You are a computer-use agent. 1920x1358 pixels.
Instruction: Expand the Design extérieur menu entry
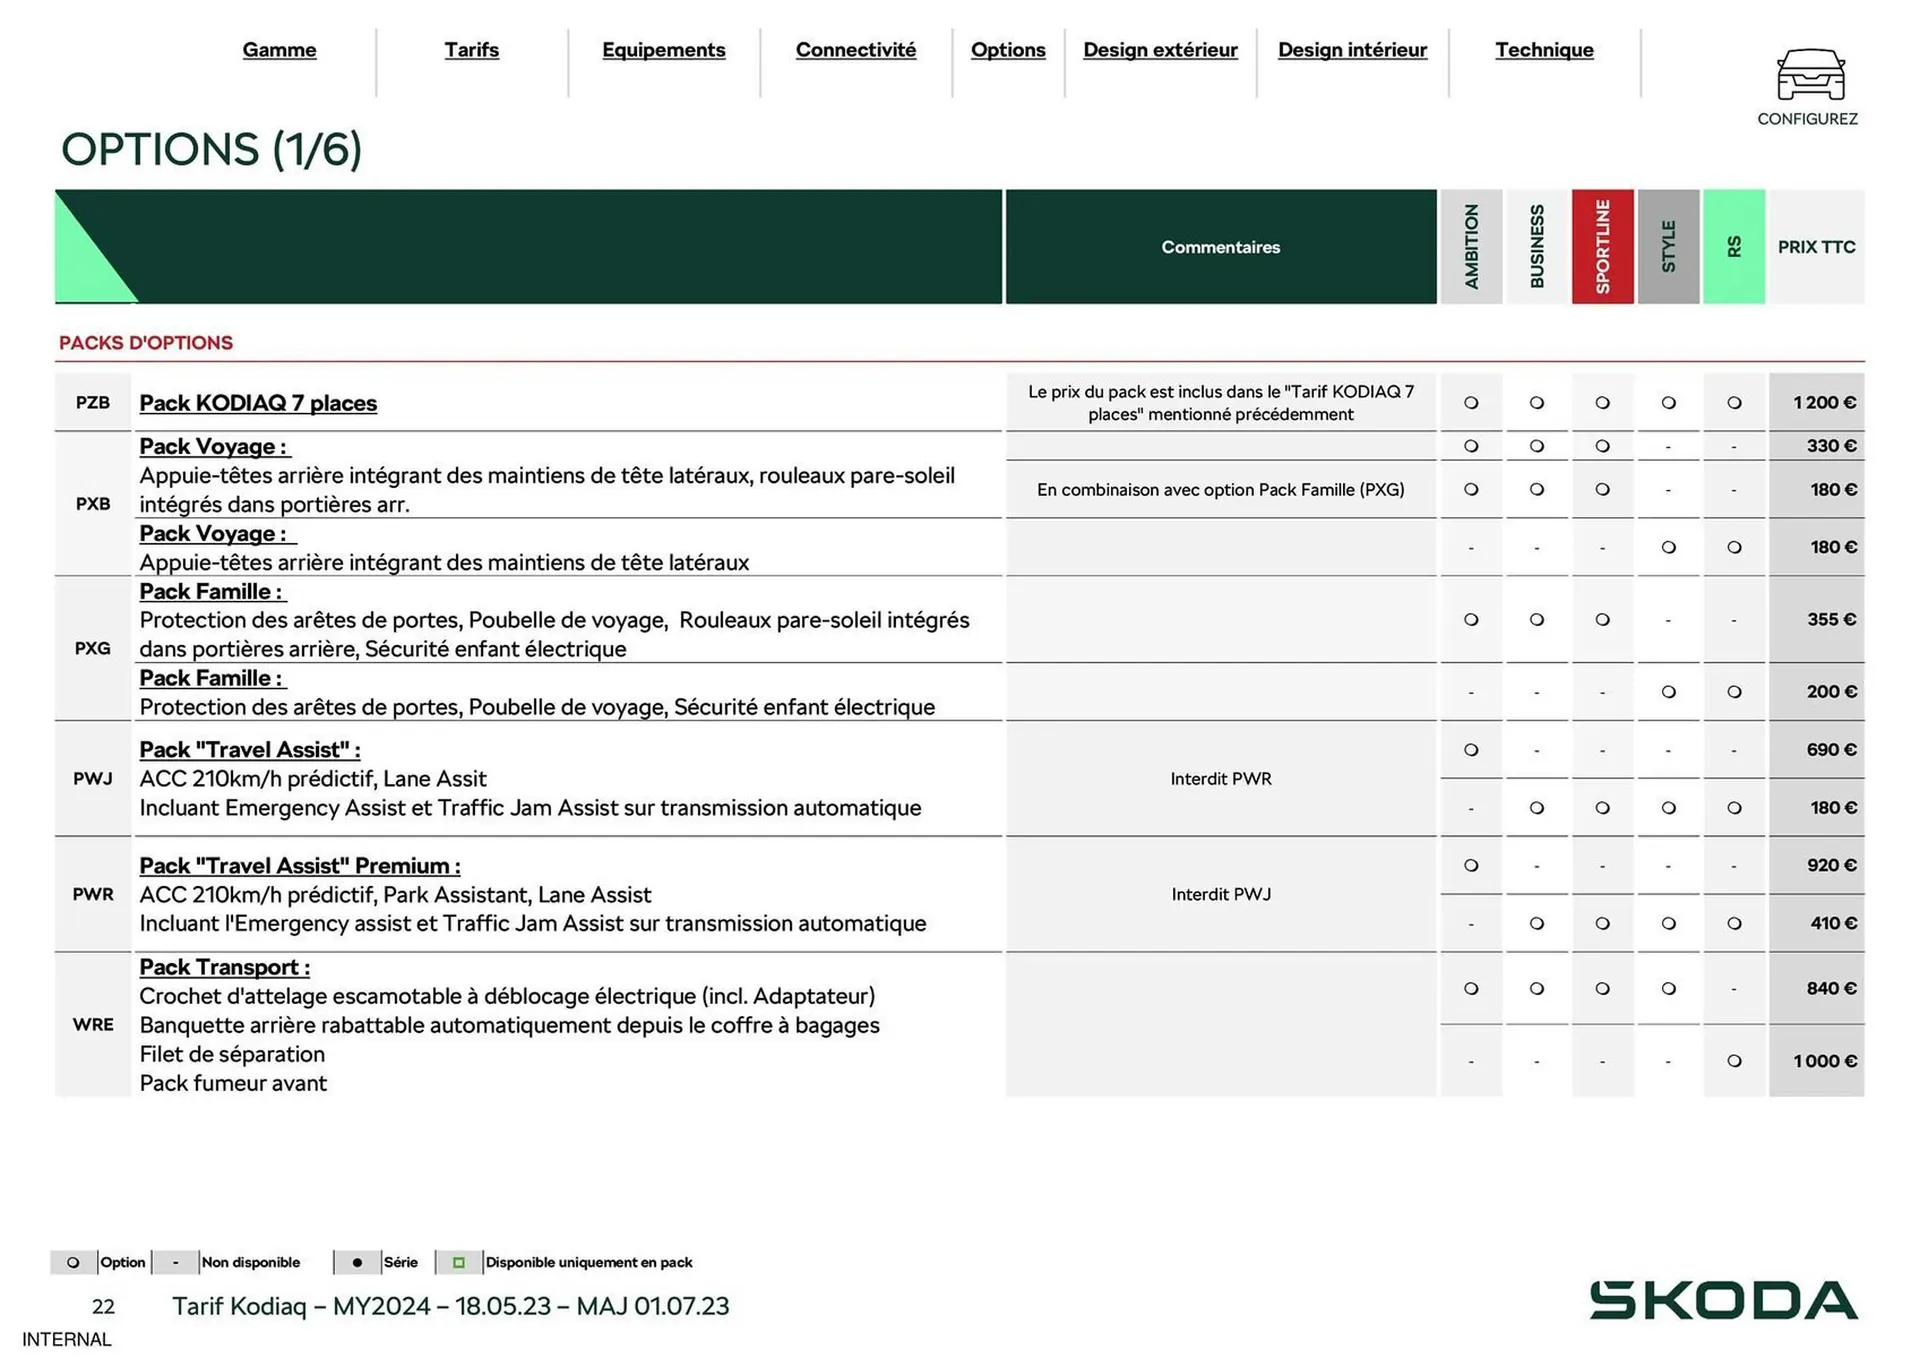(1160, 50)
